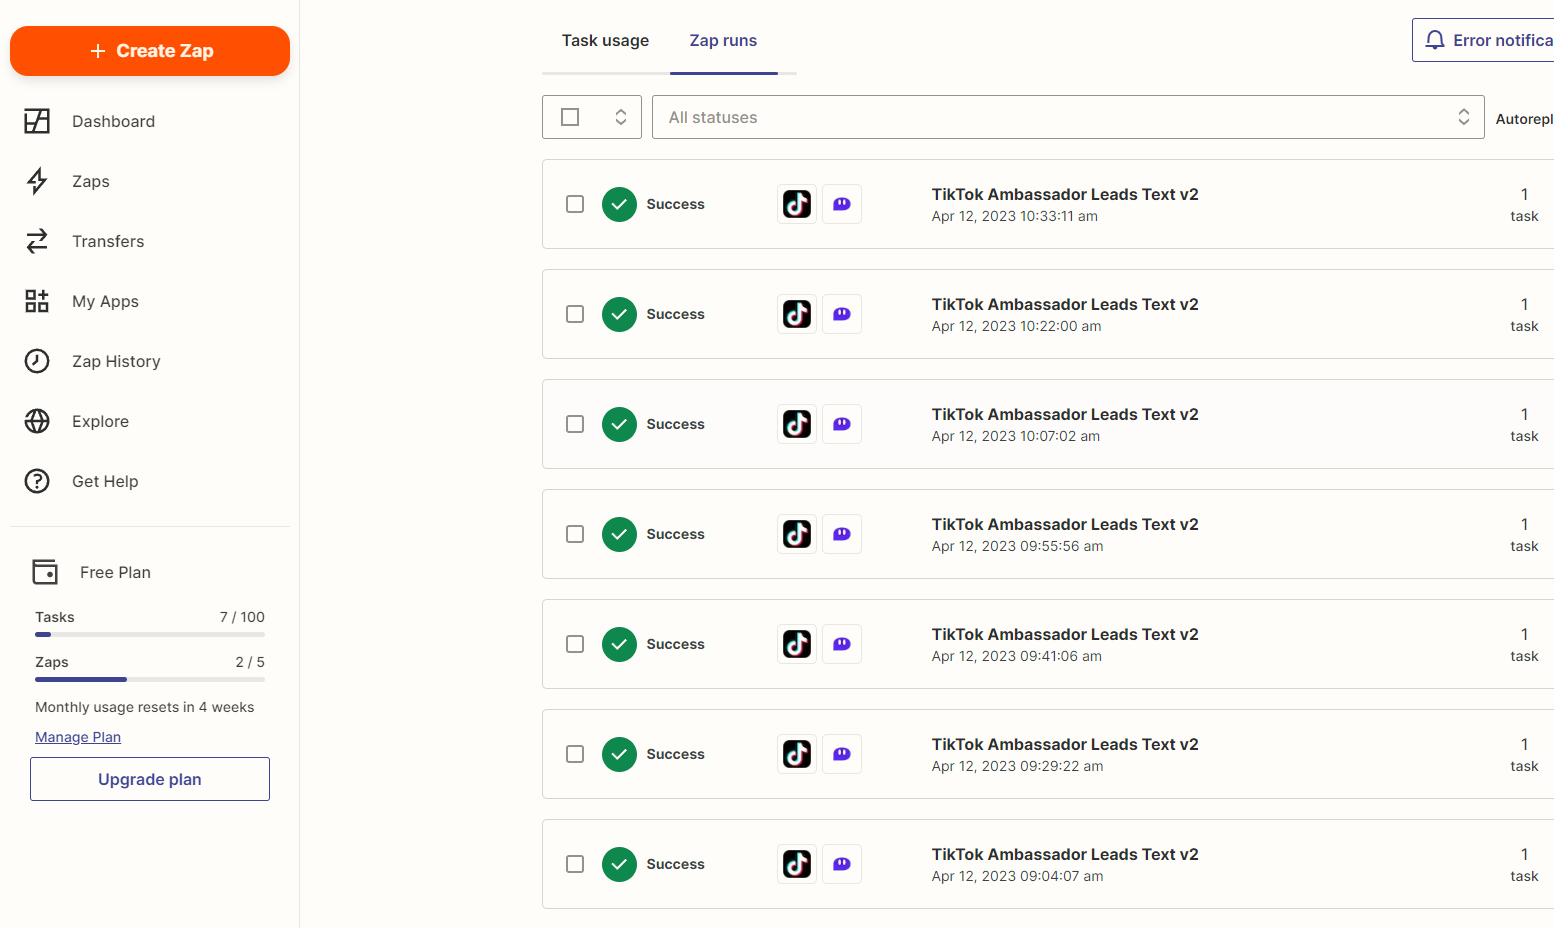Click the Zap History clock icon

click(37, 361)
